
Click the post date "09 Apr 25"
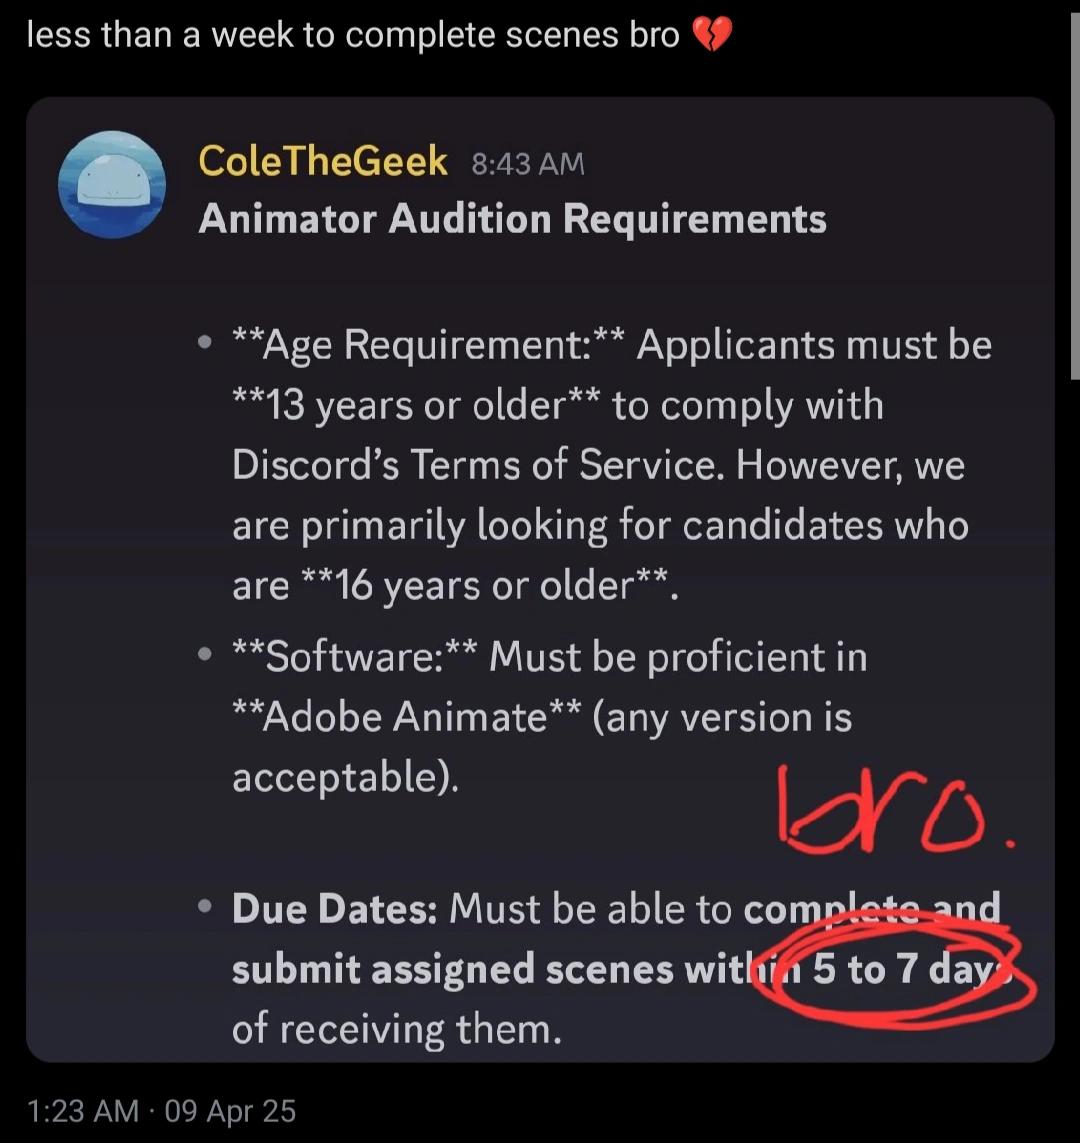pyautogui.click(x=232, y=1111)
